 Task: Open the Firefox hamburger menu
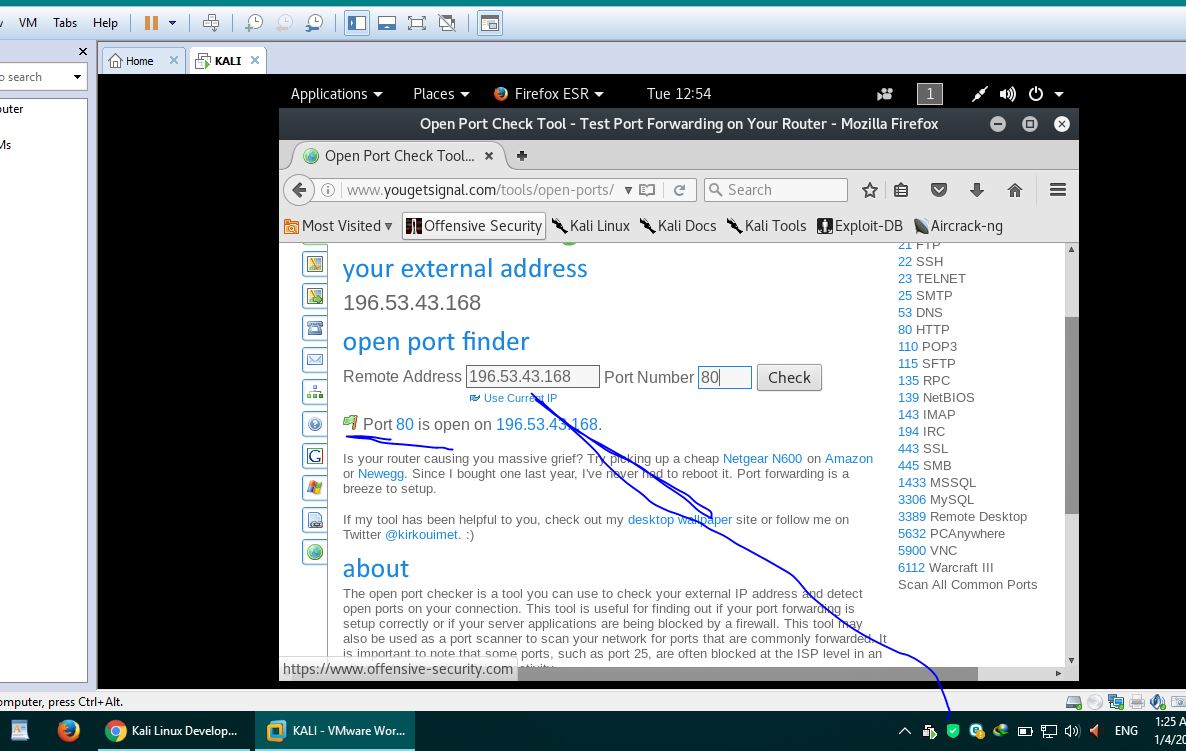(1057, 190)
